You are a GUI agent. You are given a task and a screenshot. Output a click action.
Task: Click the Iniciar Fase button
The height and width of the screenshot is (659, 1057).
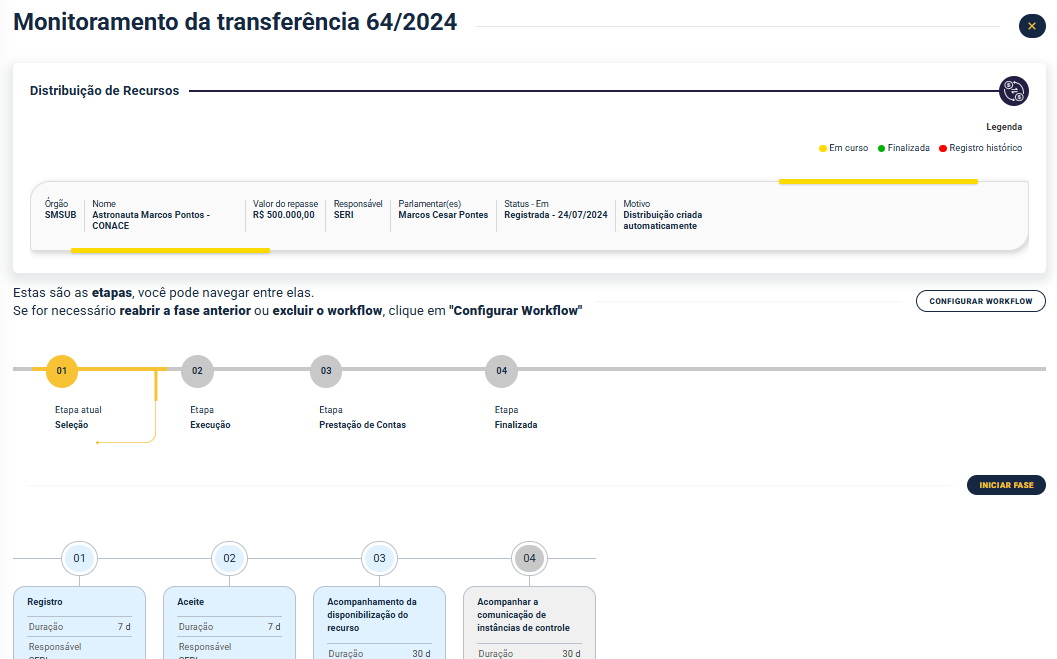pyautogui.click(x=1006, y=484)
